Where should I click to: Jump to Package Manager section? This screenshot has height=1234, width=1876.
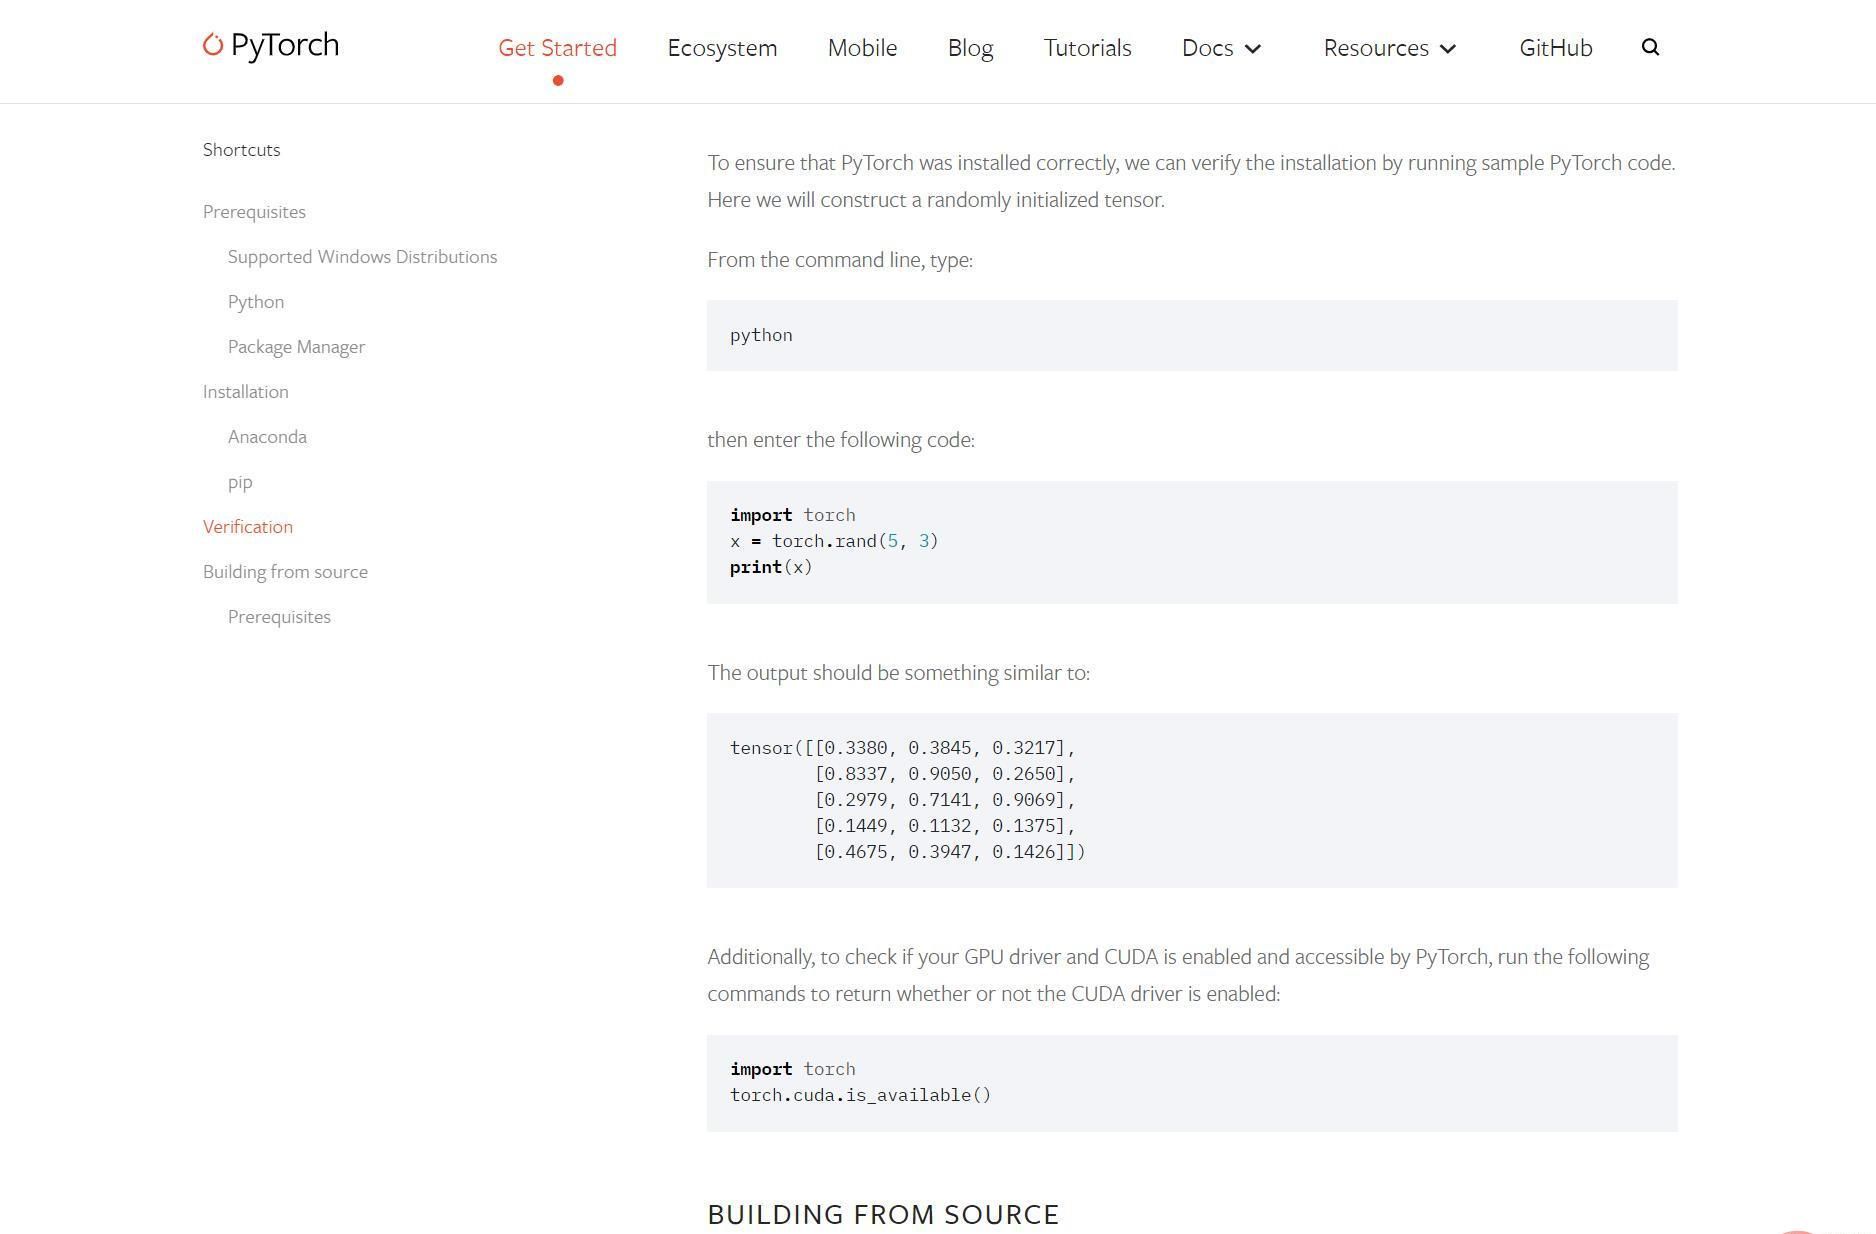[296, 347]
